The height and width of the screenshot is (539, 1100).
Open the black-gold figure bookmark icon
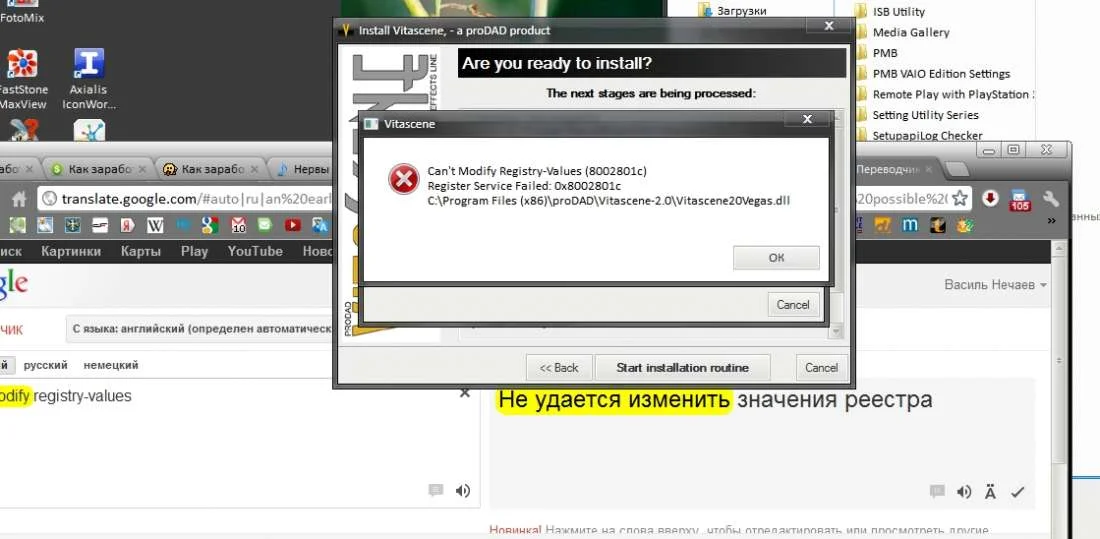pos(938,225)
